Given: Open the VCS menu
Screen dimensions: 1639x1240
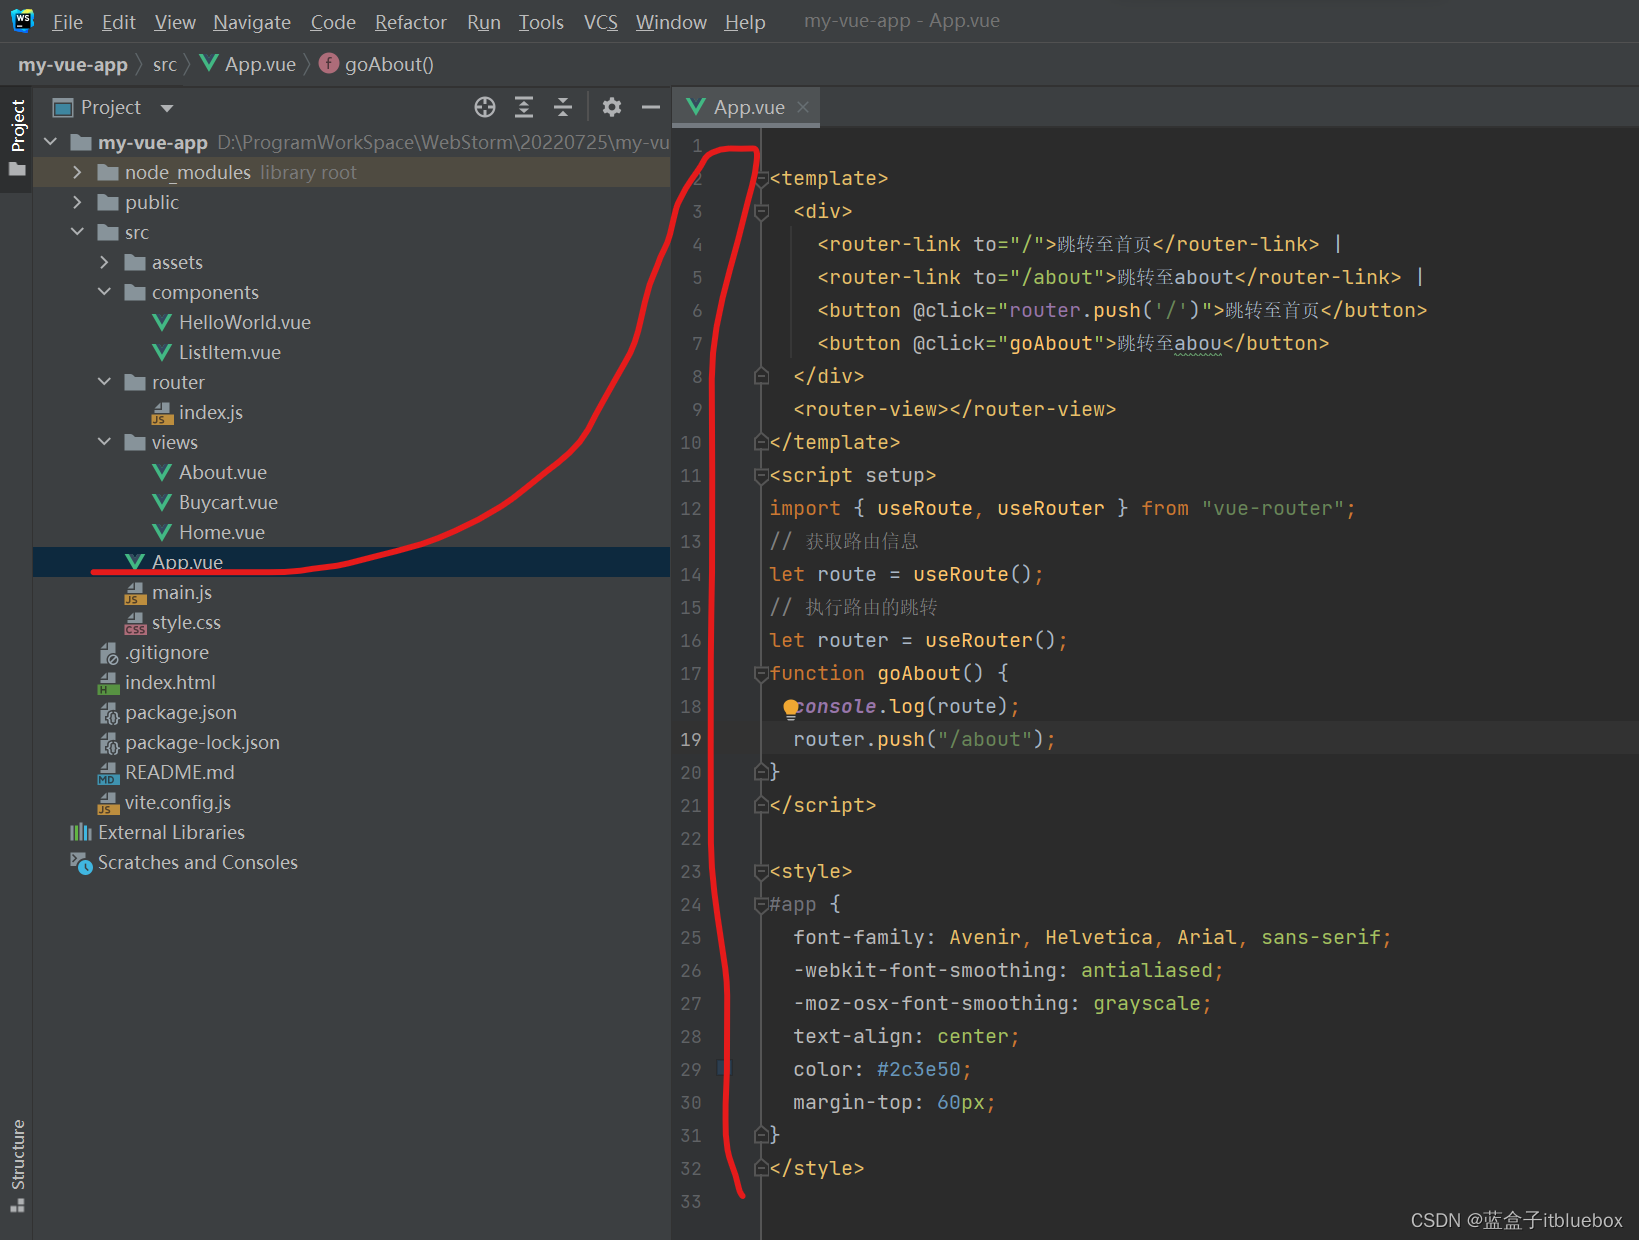Looking at the screenshot, I should click(601, 22).
